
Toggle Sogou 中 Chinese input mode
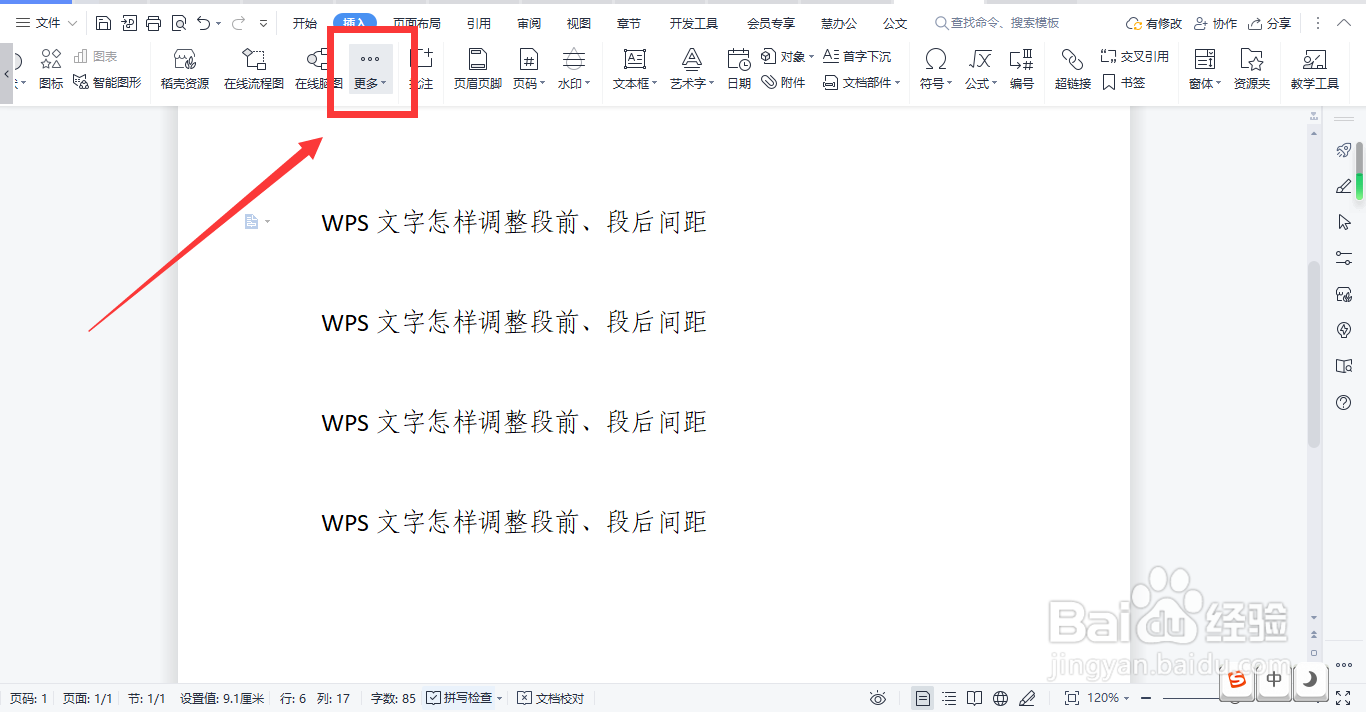click(1274, 680)
